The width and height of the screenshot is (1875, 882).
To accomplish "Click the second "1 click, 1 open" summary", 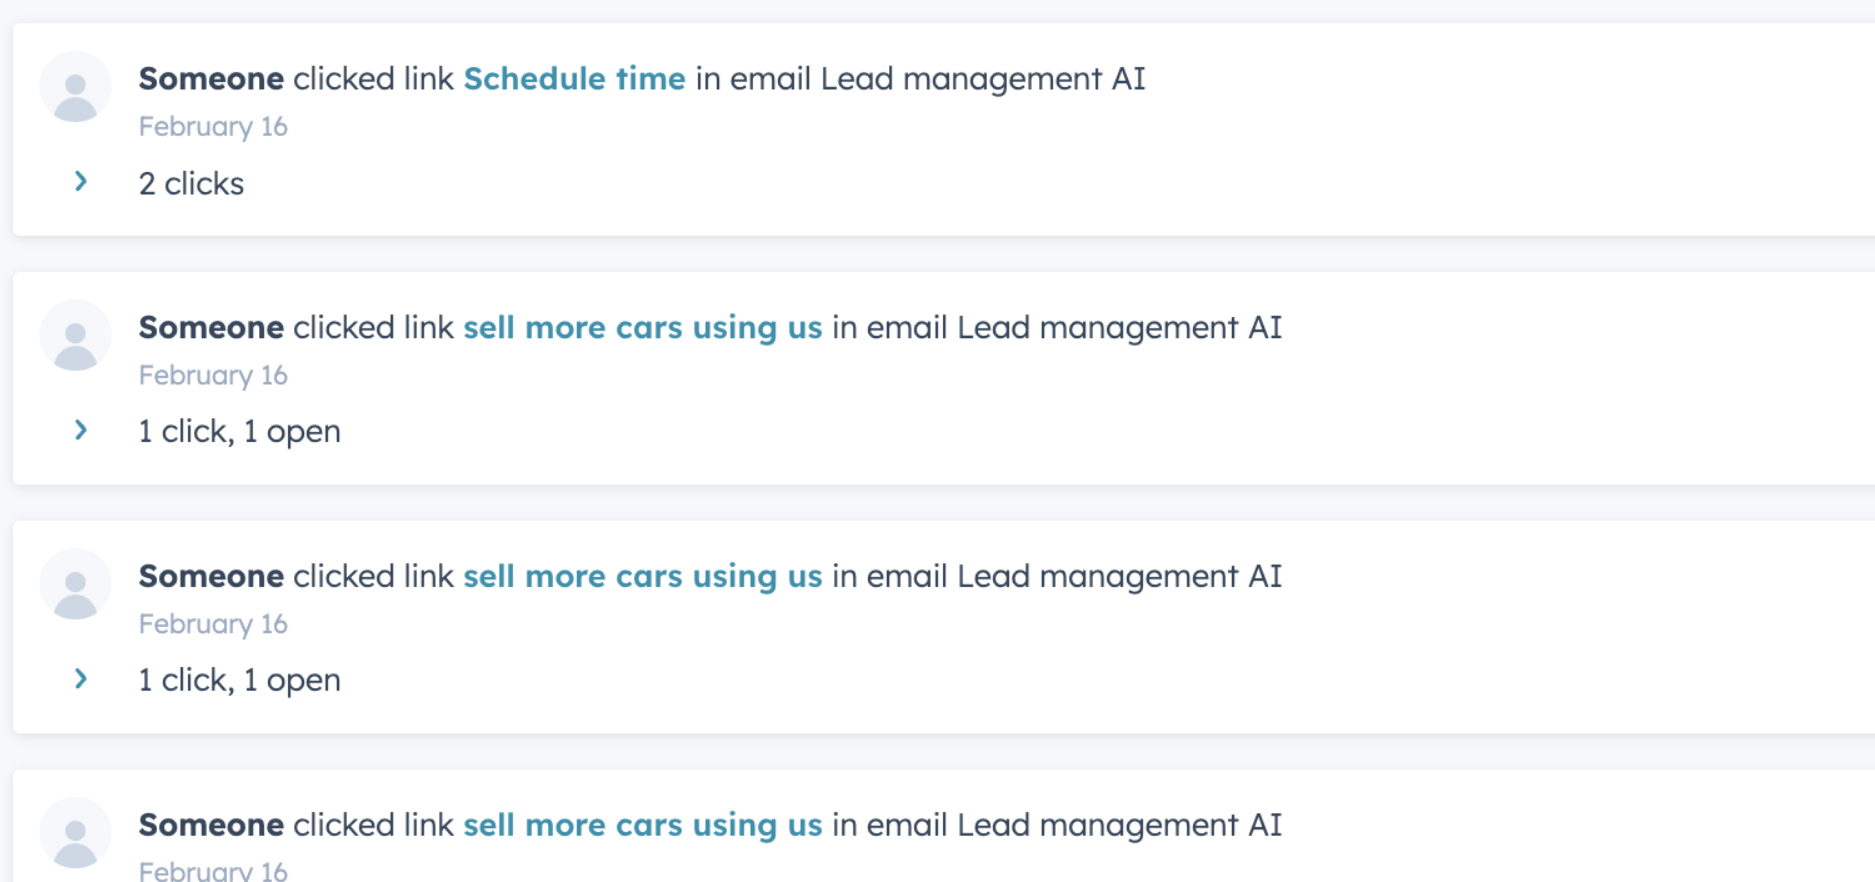I will (x=239, y=681).
